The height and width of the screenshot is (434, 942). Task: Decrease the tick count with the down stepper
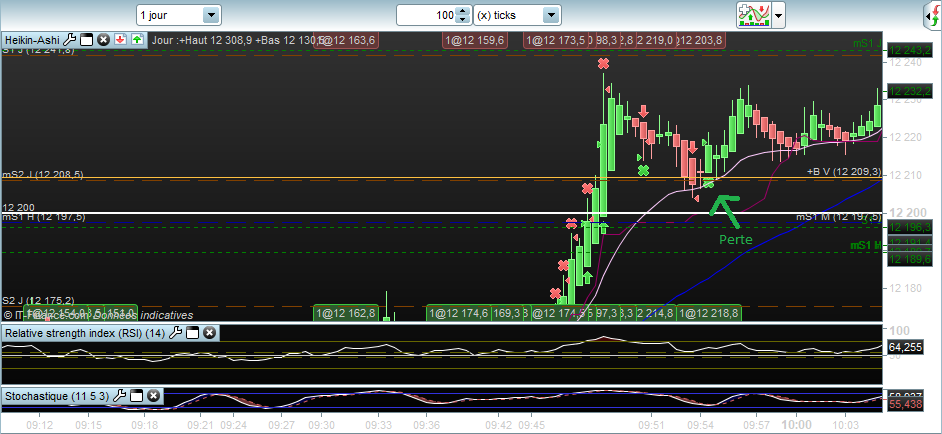[x=462, y=20]
